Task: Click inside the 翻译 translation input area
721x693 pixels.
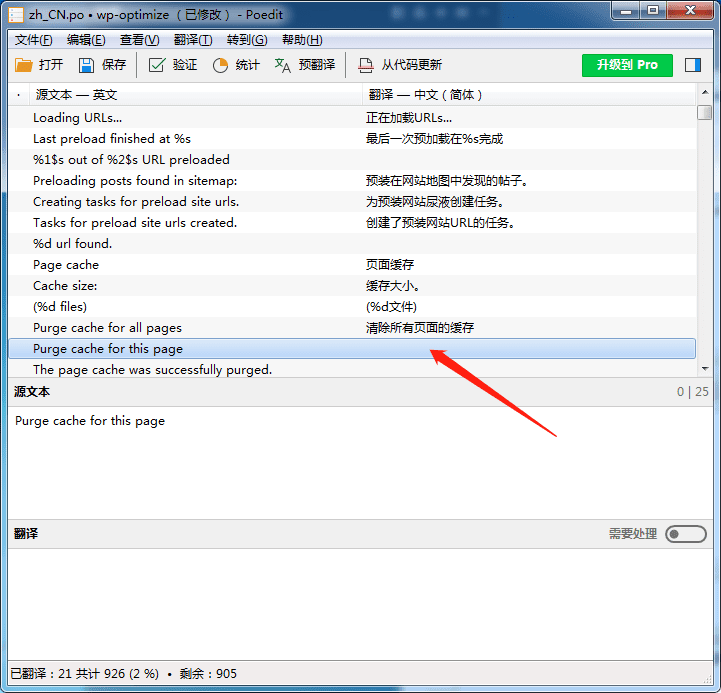Action: click(360, 604)
